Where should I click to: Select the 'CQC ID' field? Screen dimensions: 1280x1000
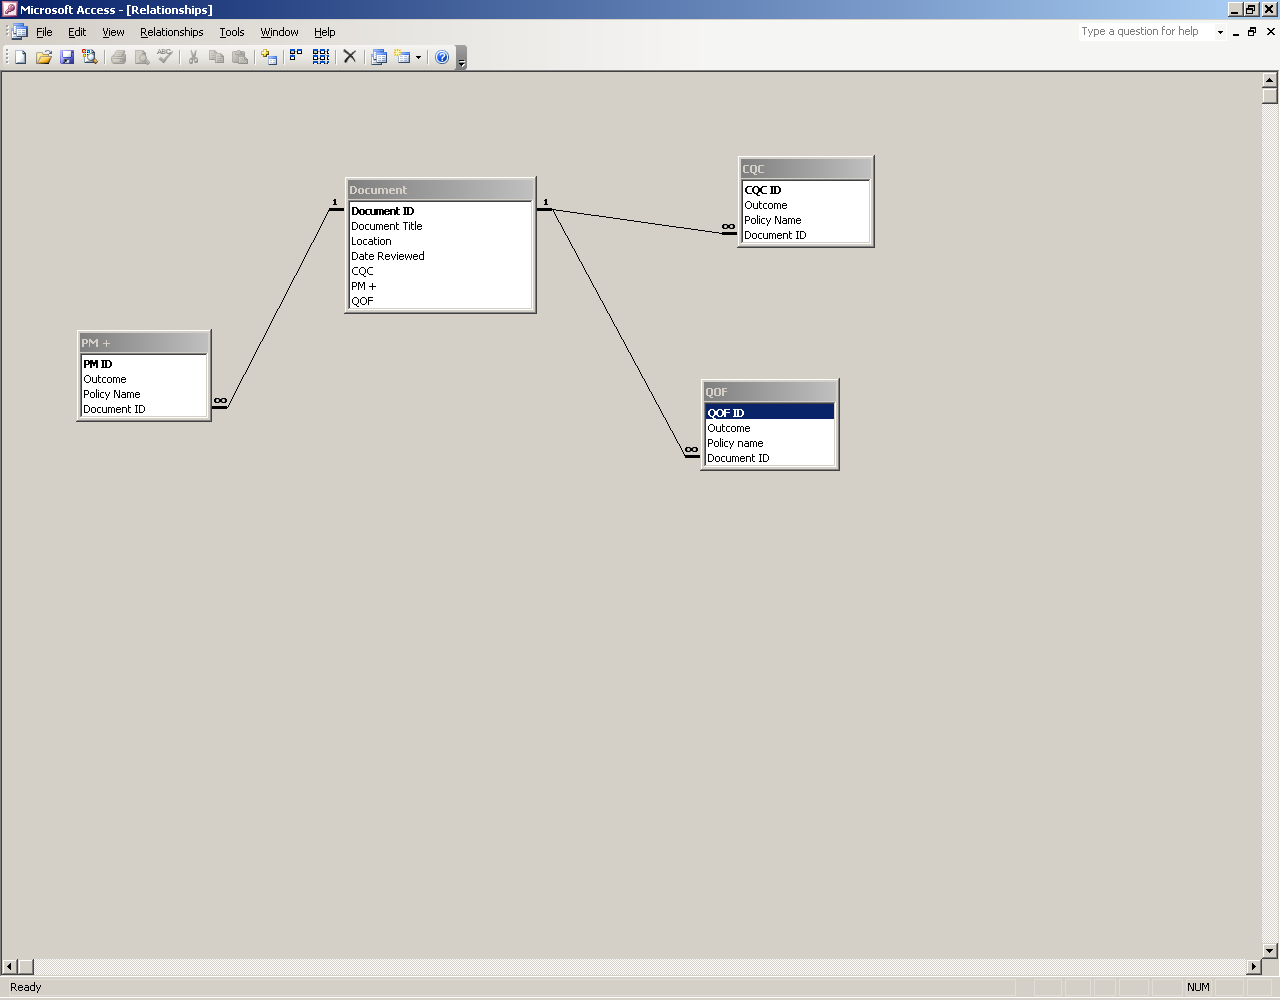pyautogui.click(x=806, y=190)
